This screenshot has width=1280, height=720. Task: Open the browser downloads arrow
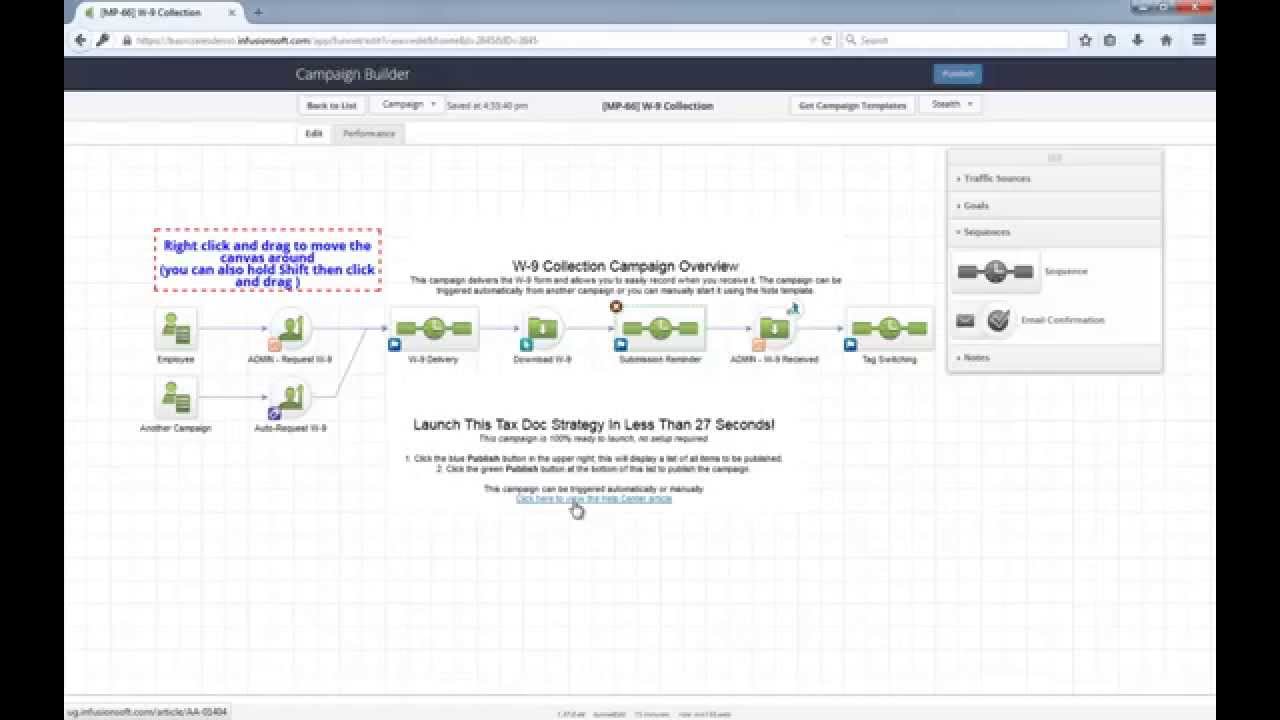pos(1138,40)
